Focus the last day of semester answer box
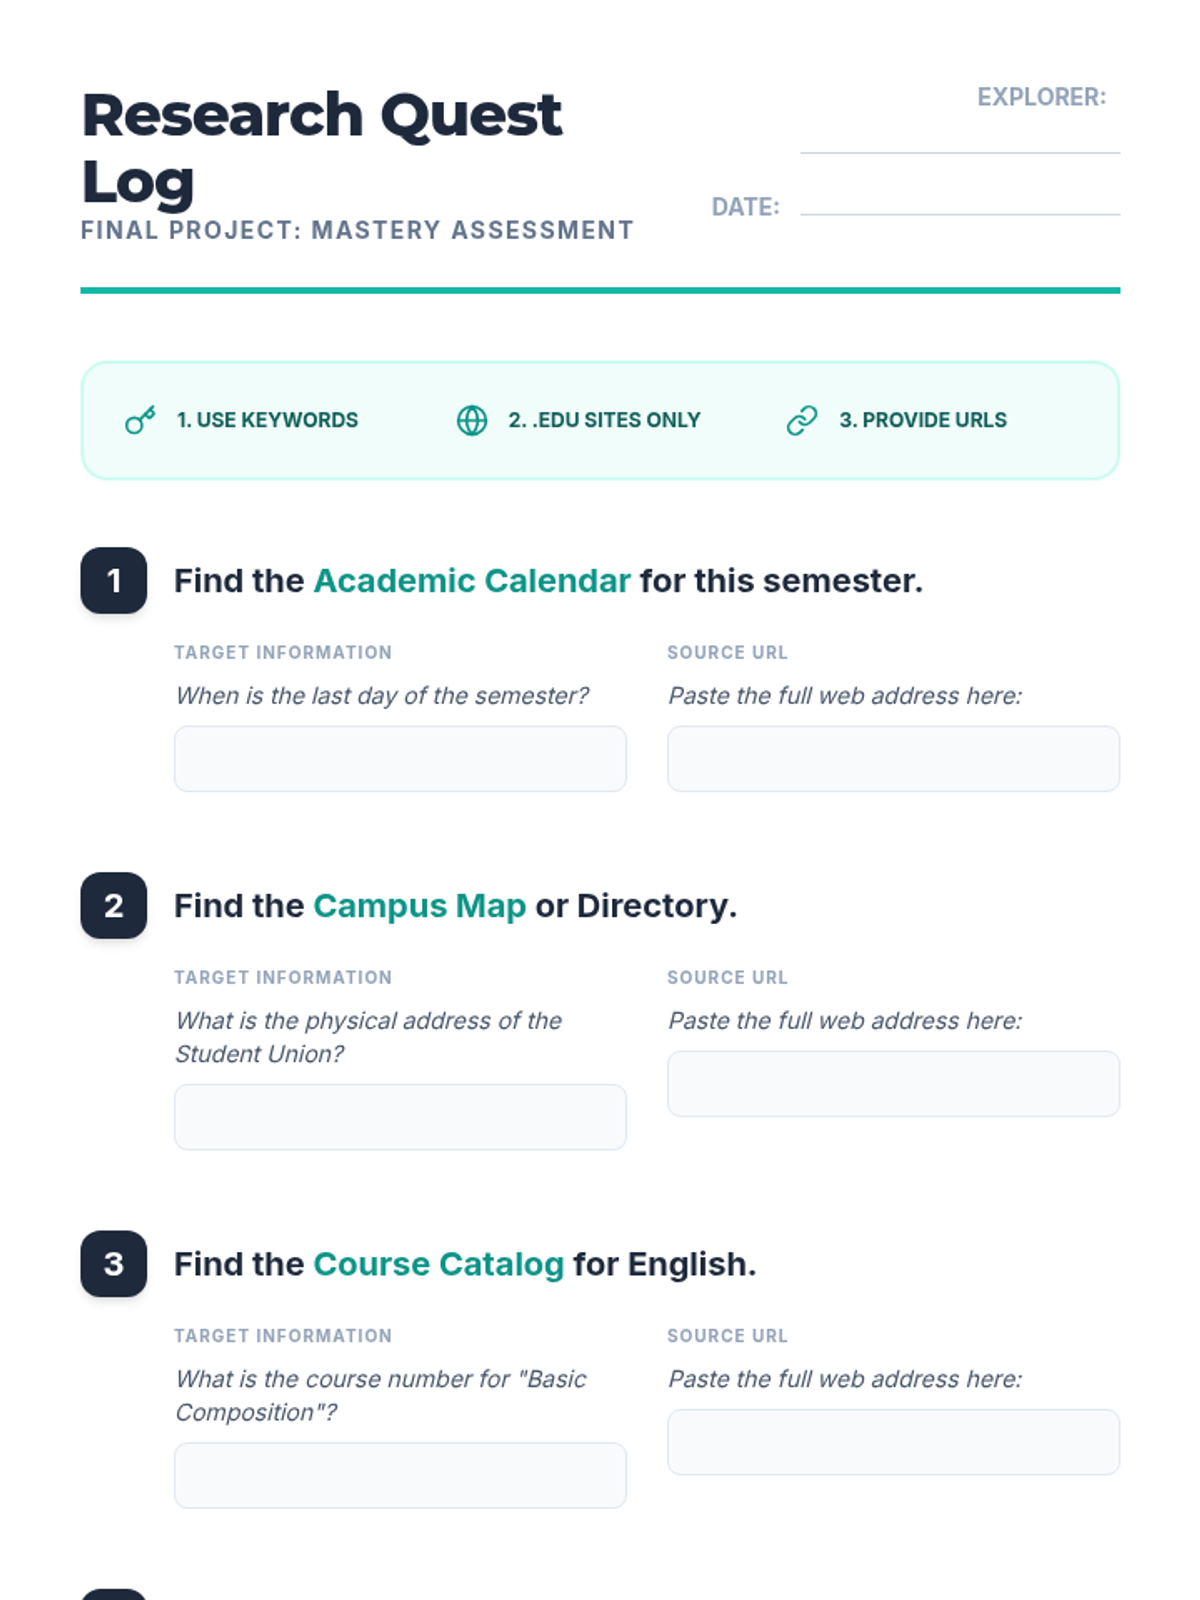 point(400,759)
